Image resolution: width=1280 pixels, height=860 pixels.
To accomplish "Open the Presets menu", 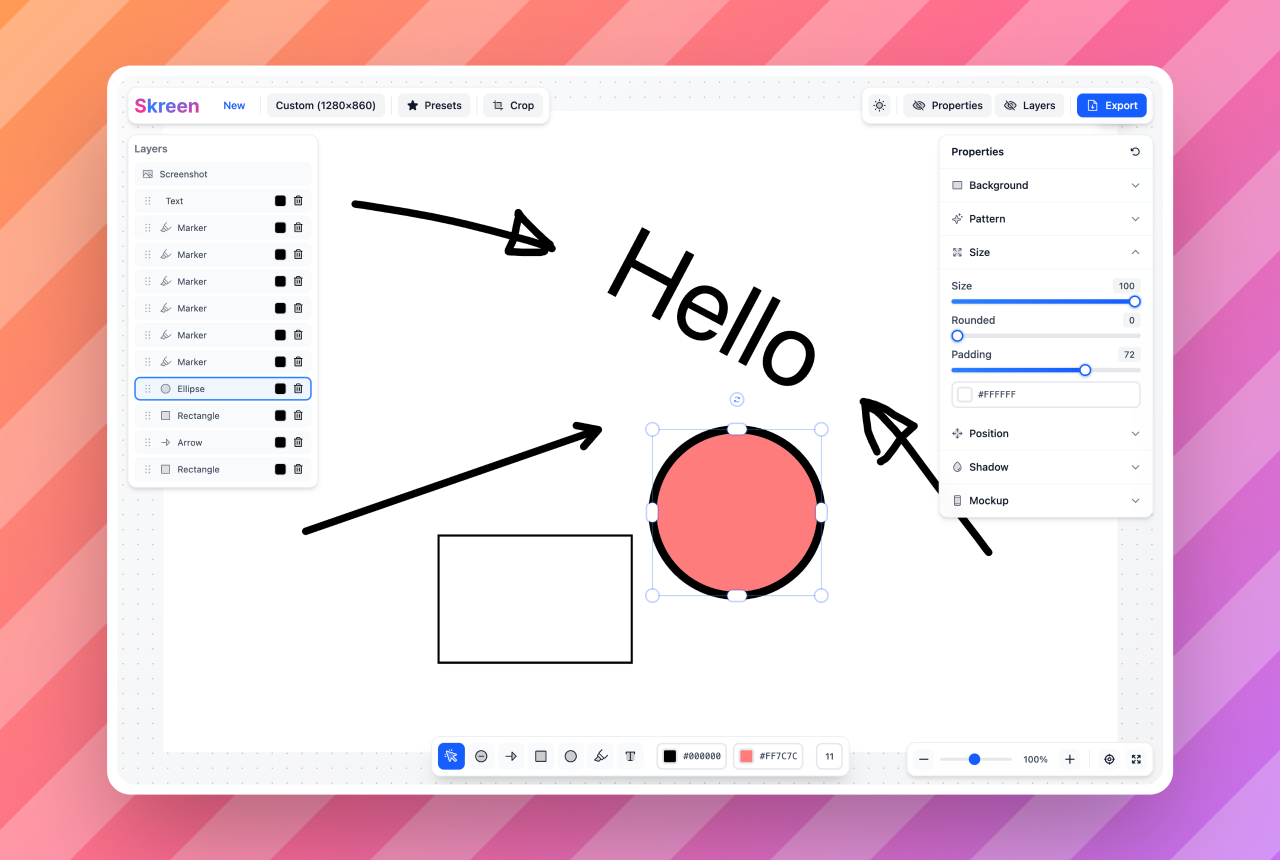I will point(434,105).
